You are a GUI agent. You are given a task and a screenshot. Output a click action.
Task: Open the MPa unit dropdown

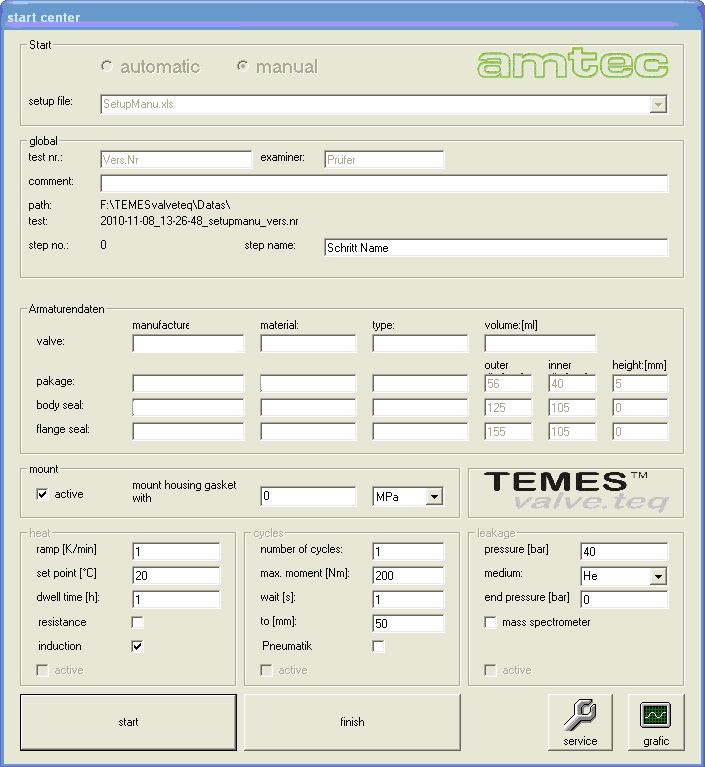click(434, 496)
